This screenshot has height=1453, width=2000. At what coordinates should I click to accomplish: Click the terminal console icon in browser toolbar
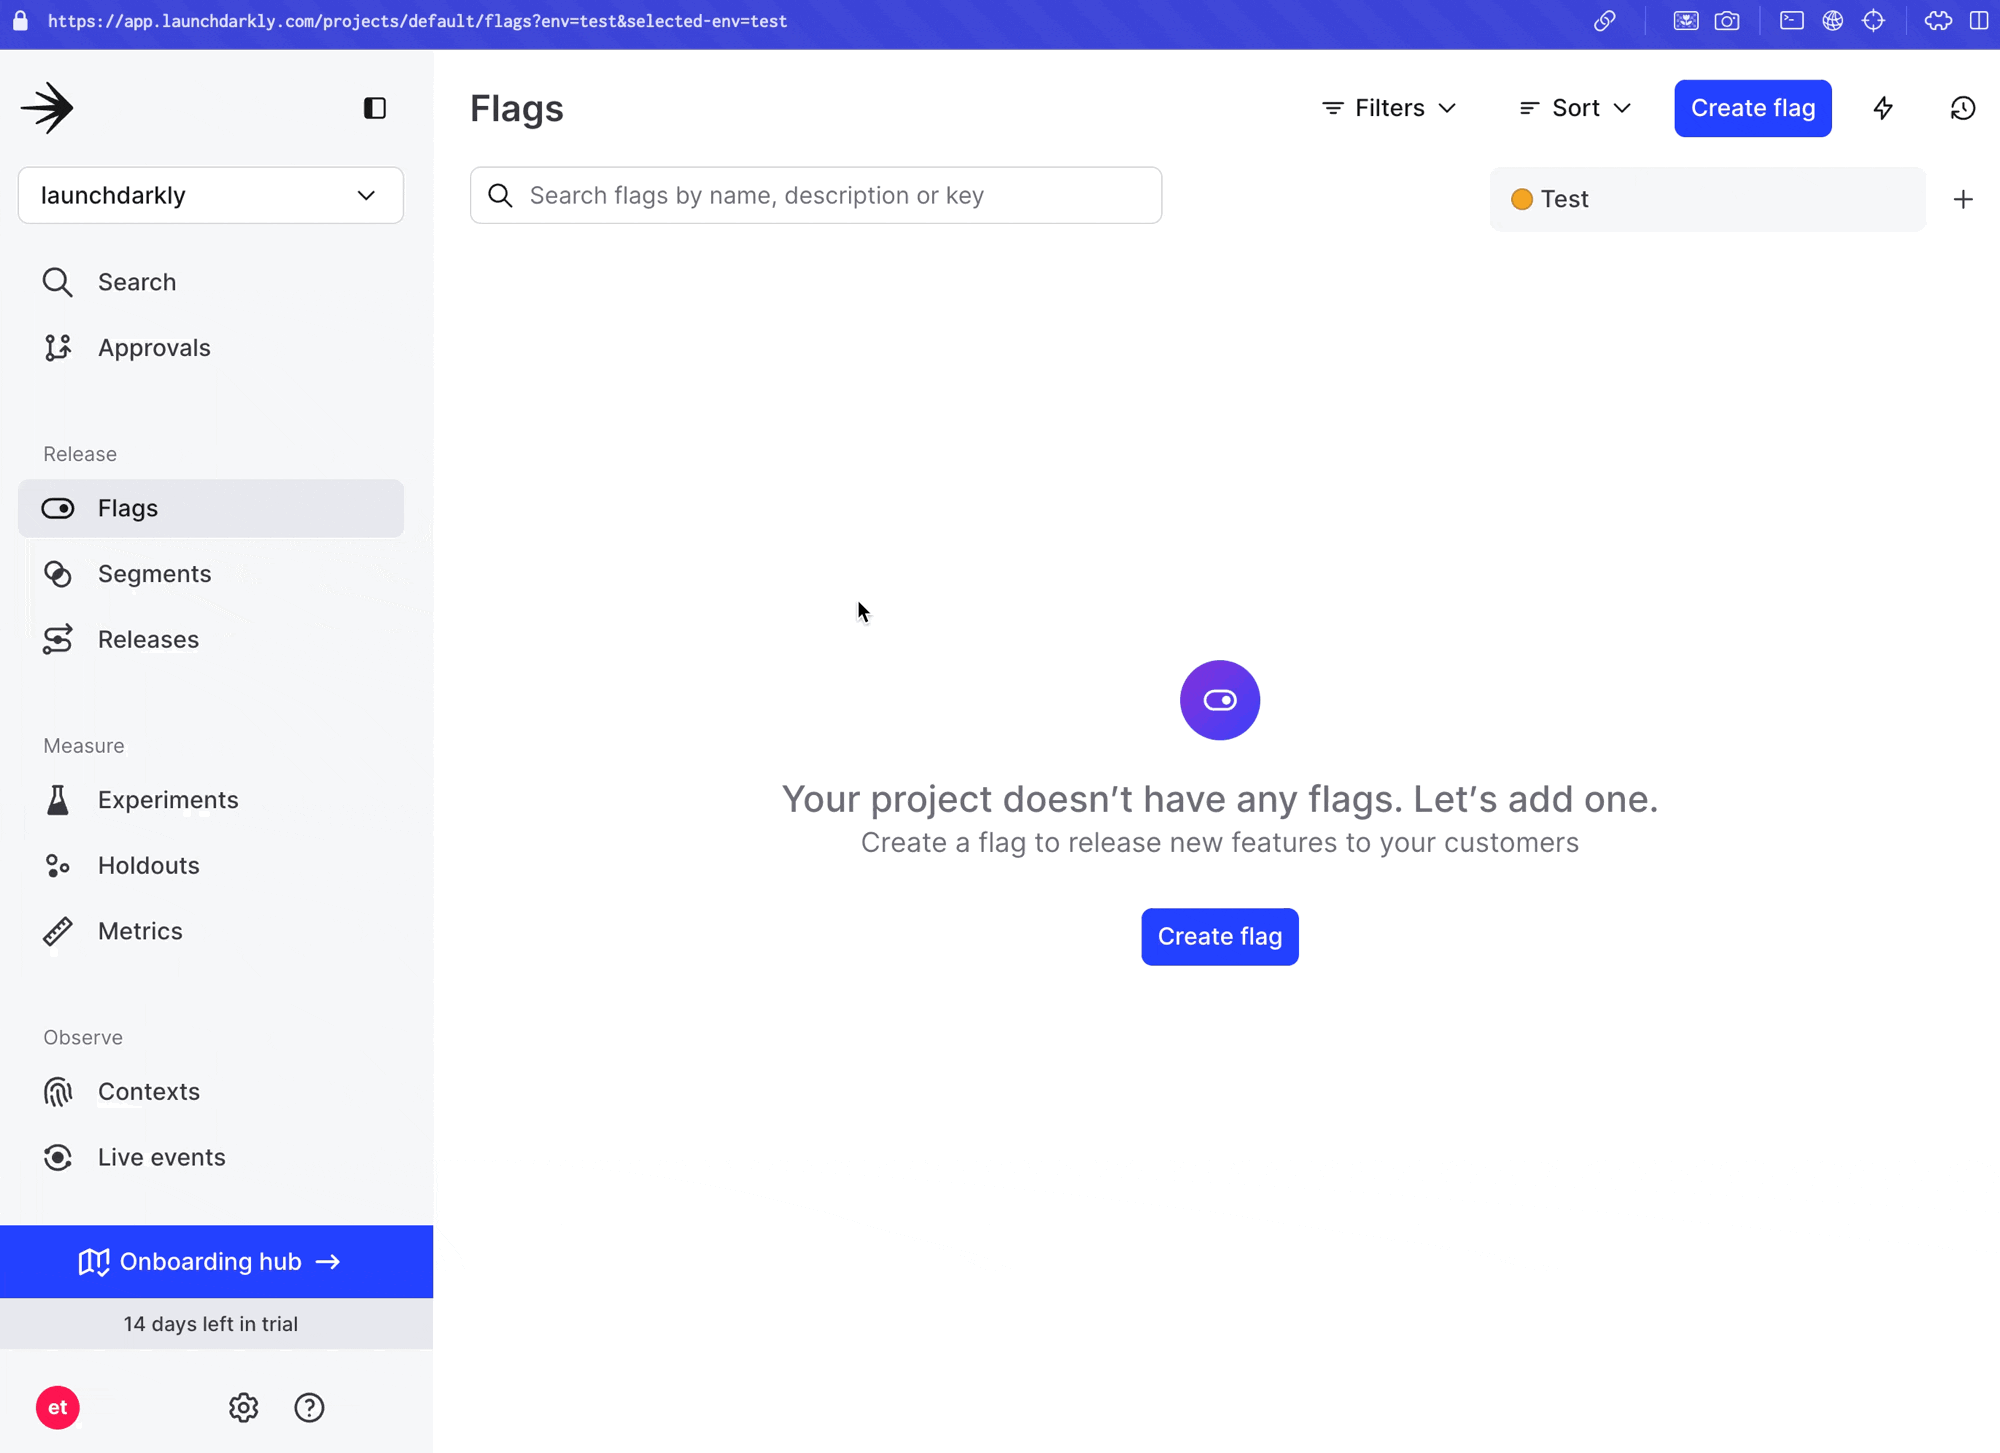click(x=1792, y=21)
